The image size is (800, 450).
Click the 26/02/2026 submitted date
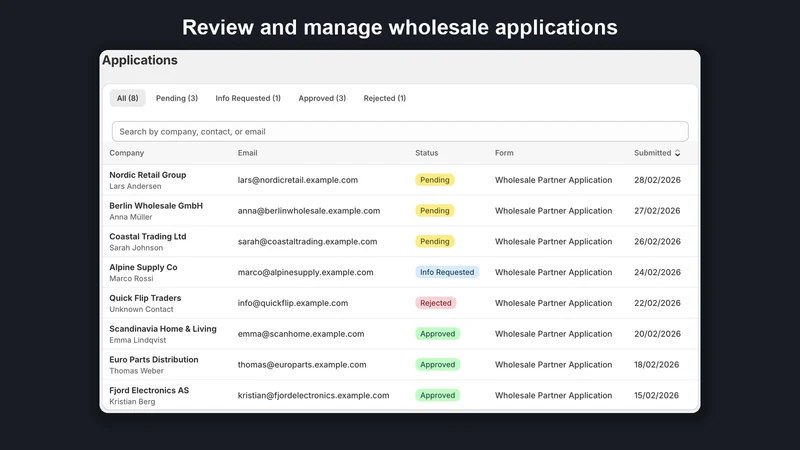coord(657,241)
